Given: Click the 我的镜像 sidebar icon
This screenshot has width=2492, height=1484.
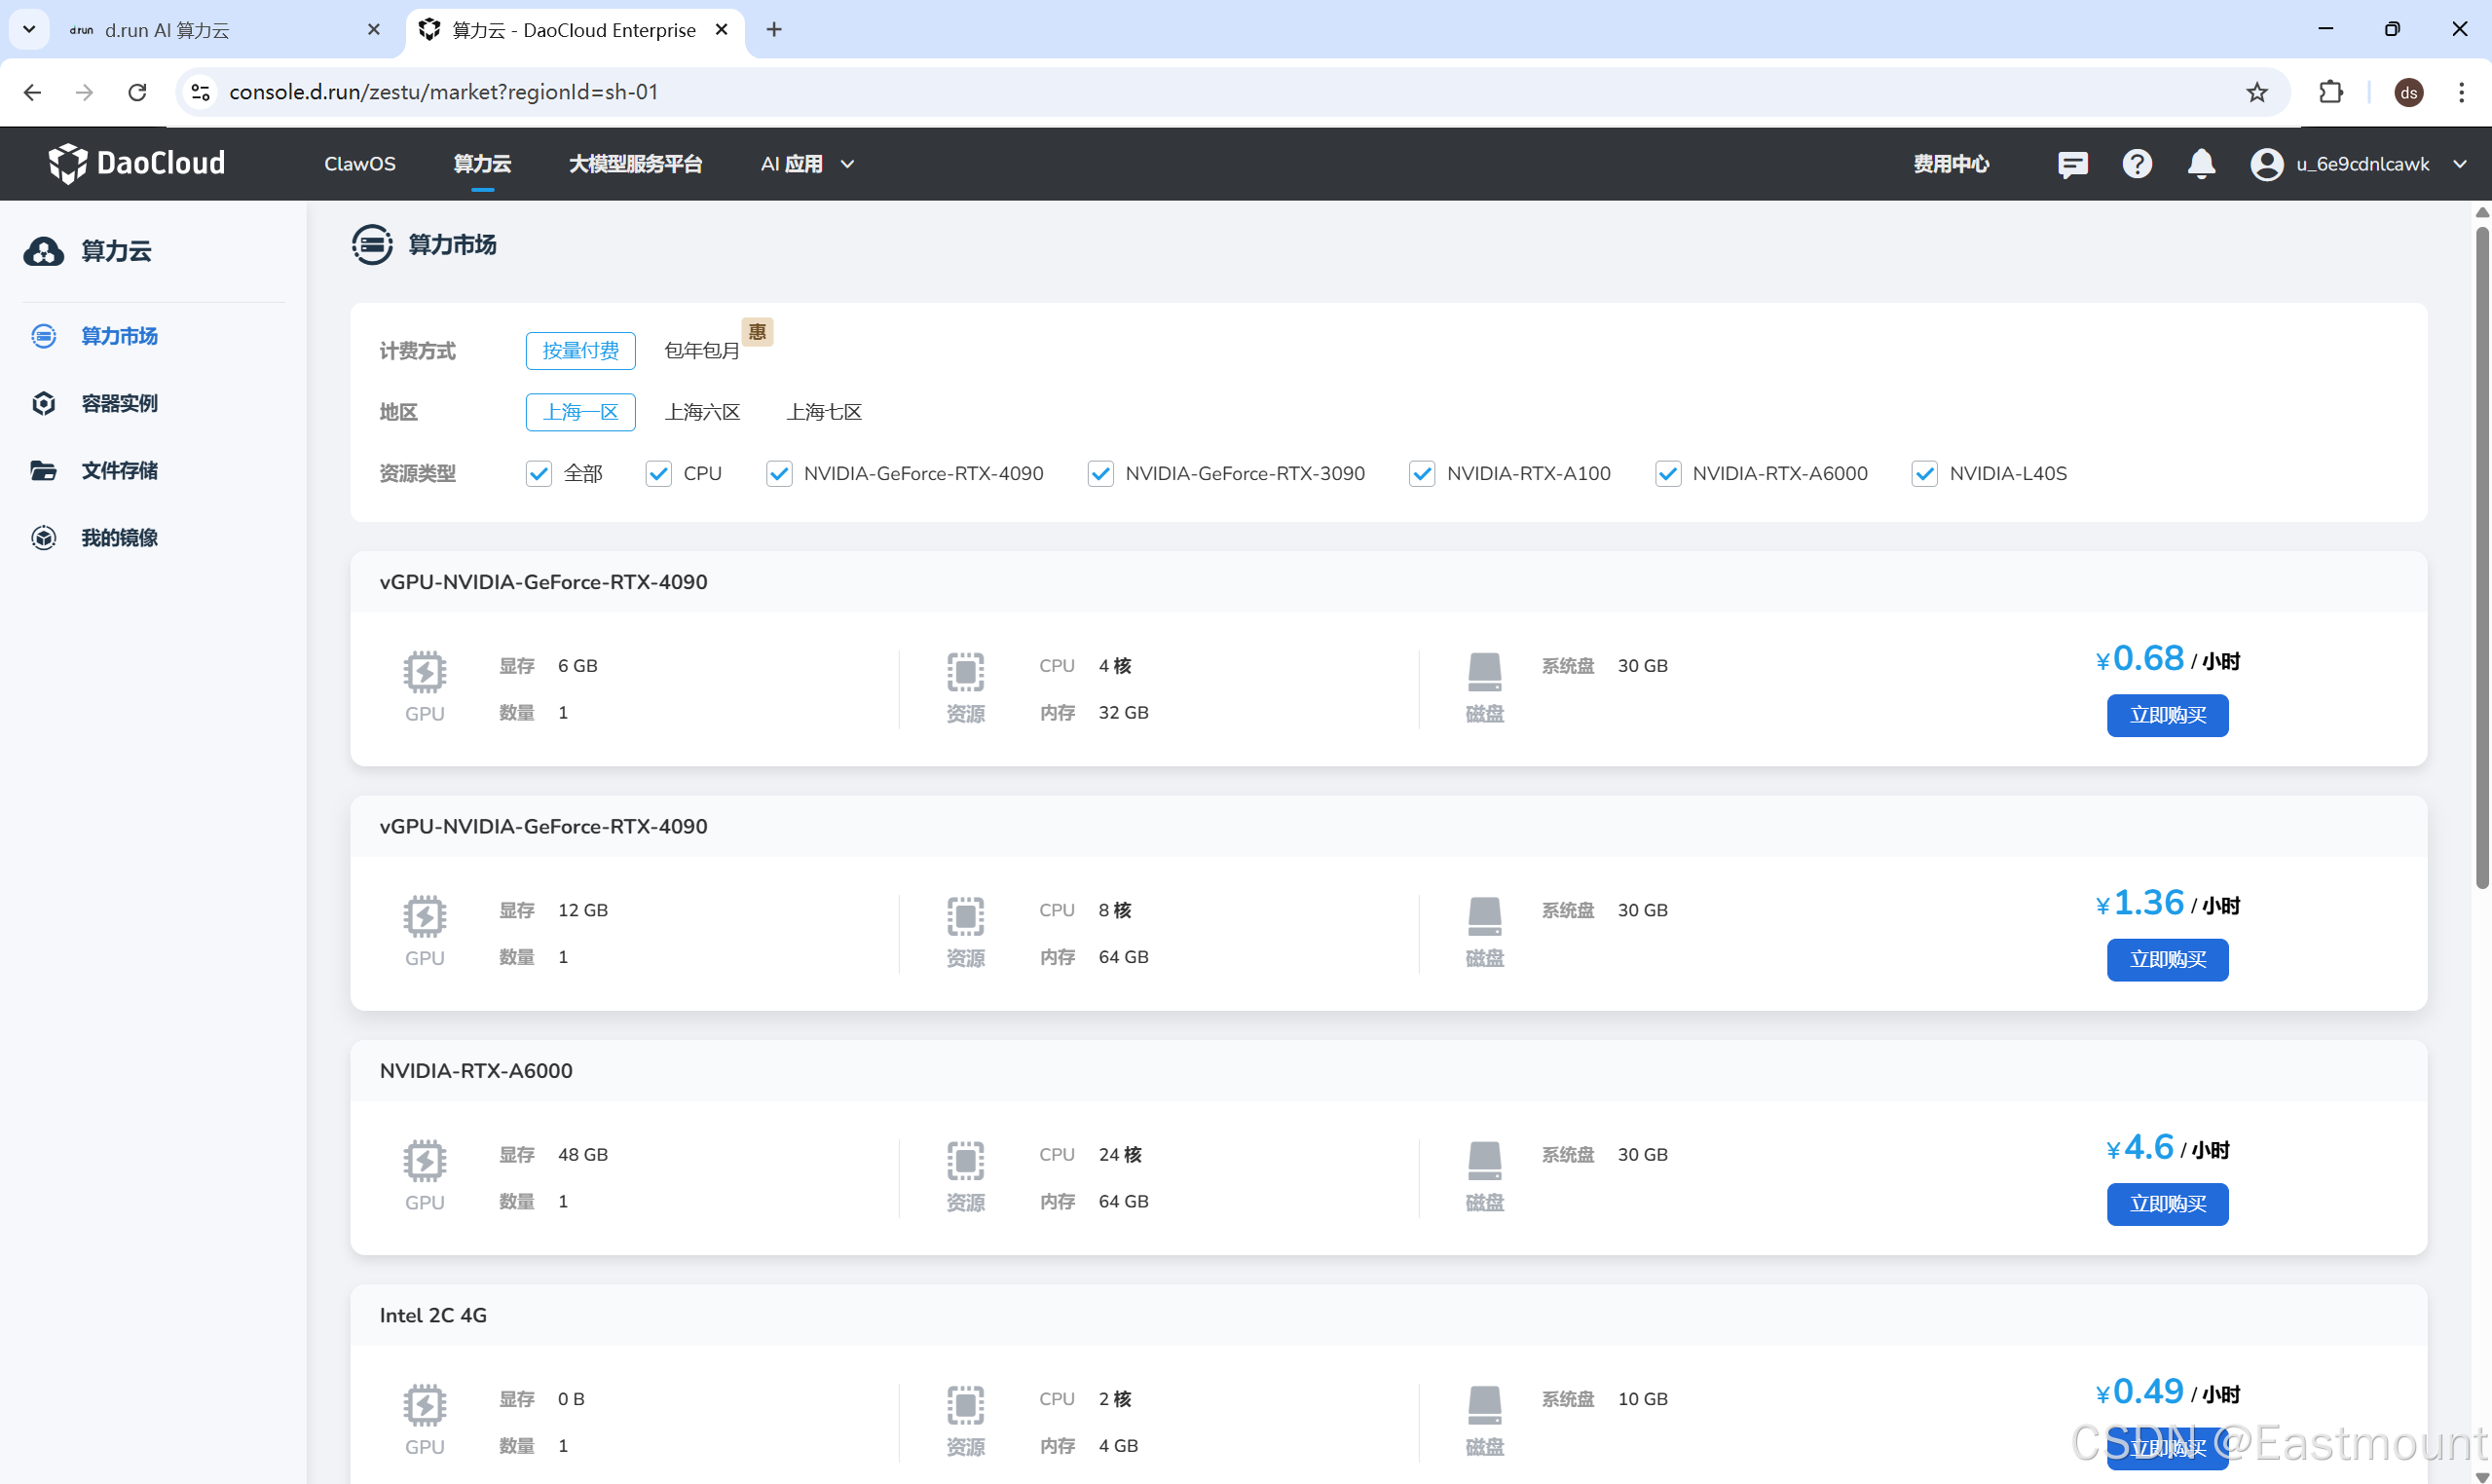Looking at the screenshot, I should pos(44,538).
